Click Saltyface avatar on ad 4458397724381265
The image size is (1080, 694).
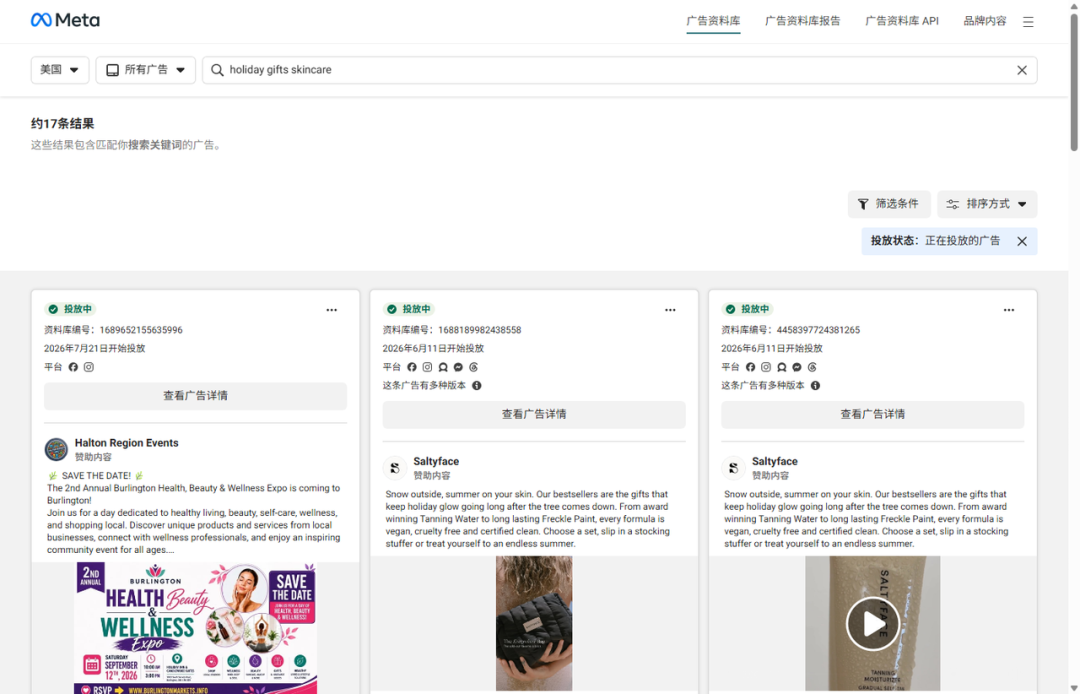pos(734,468)
